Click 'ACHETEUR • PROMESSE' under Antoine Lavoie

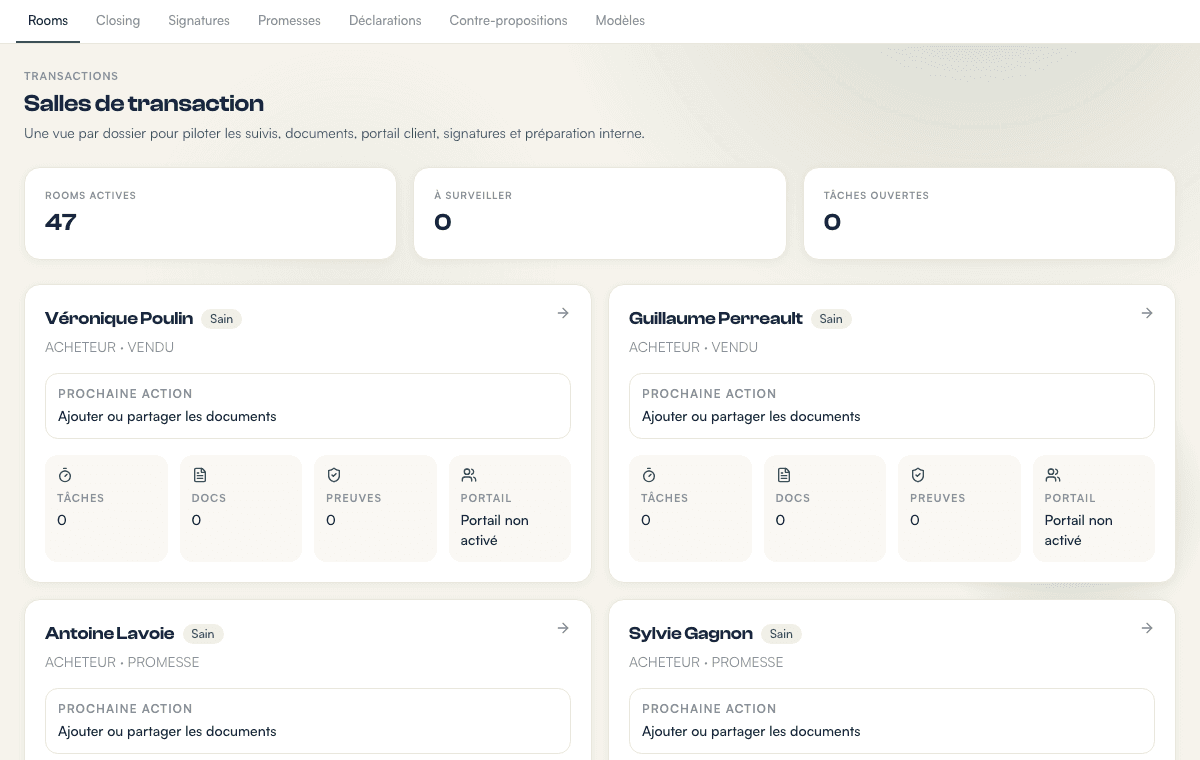[x=122, y=662]
